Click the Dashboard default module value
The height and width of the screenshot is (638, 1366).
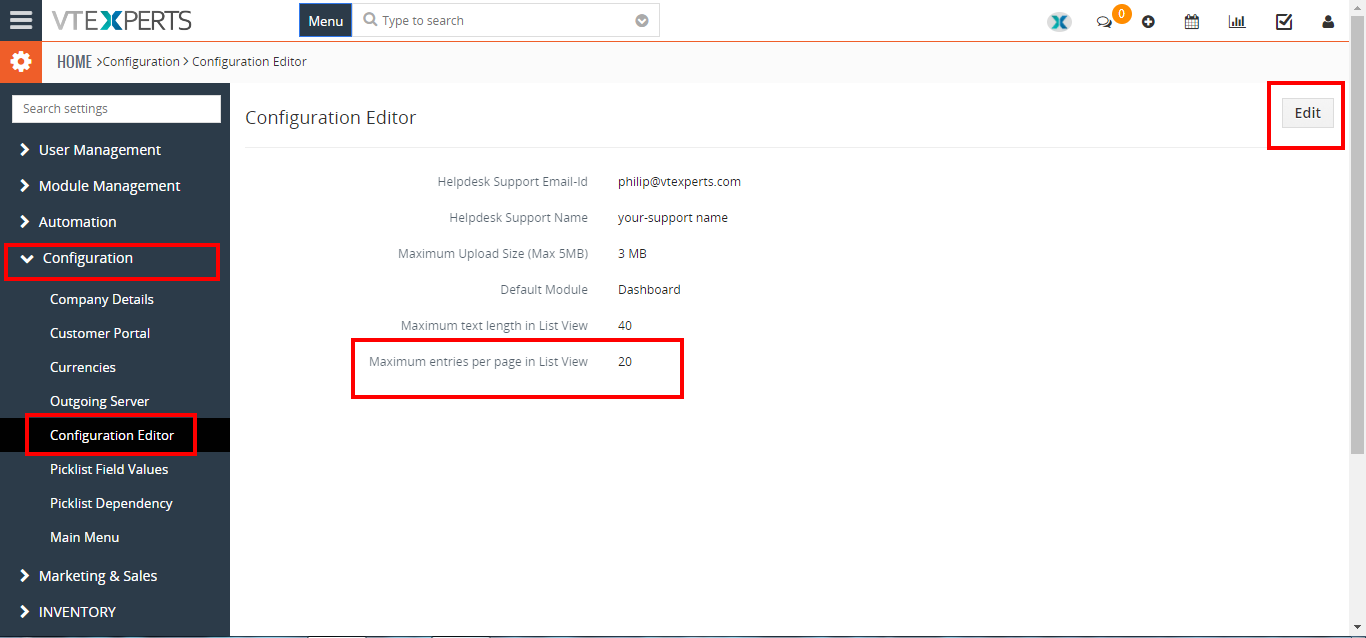coord(649,290)
